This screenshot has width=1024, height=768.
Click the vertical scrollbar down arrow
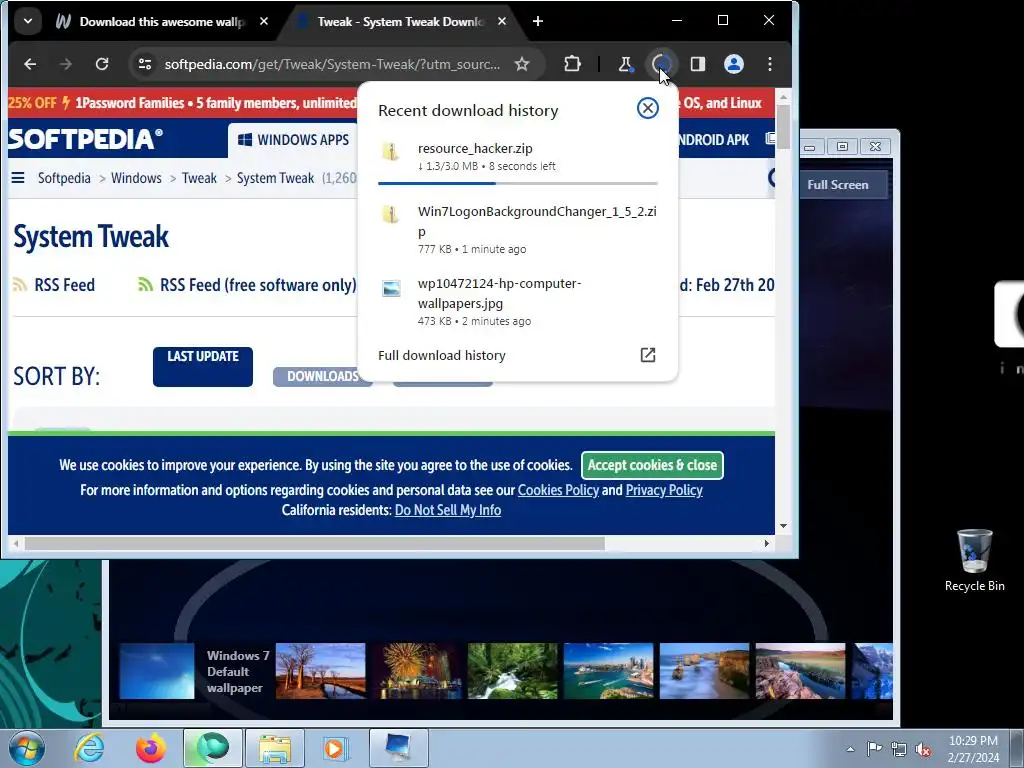[x=783, y=526]
